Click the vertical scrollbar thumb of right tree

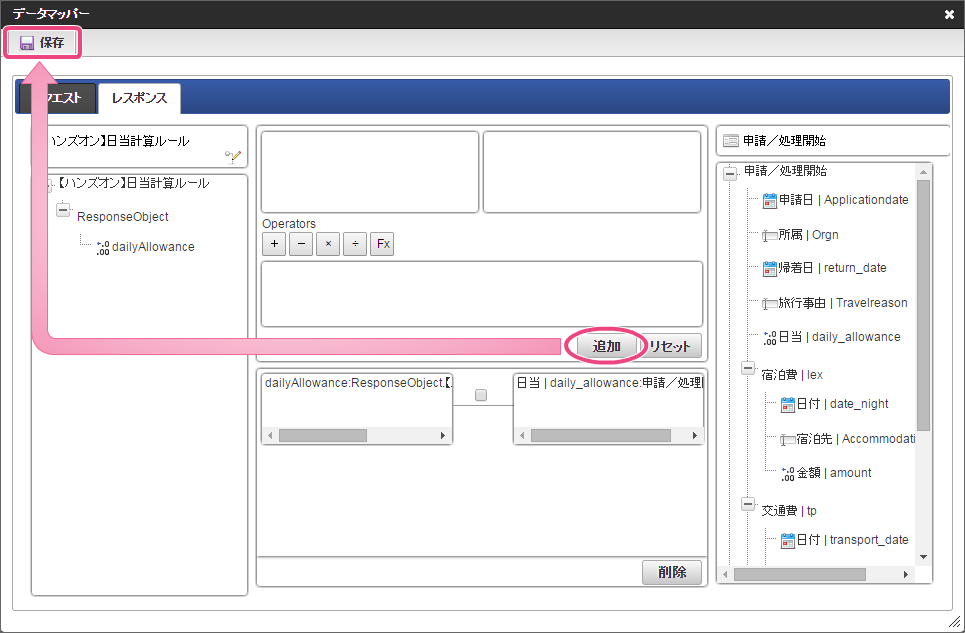(923, 305)
